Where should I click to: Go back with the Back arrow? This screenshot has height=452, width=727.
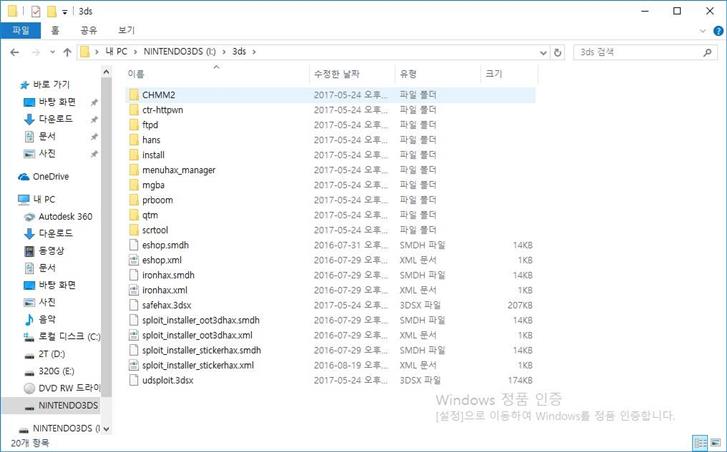point(15,52)
